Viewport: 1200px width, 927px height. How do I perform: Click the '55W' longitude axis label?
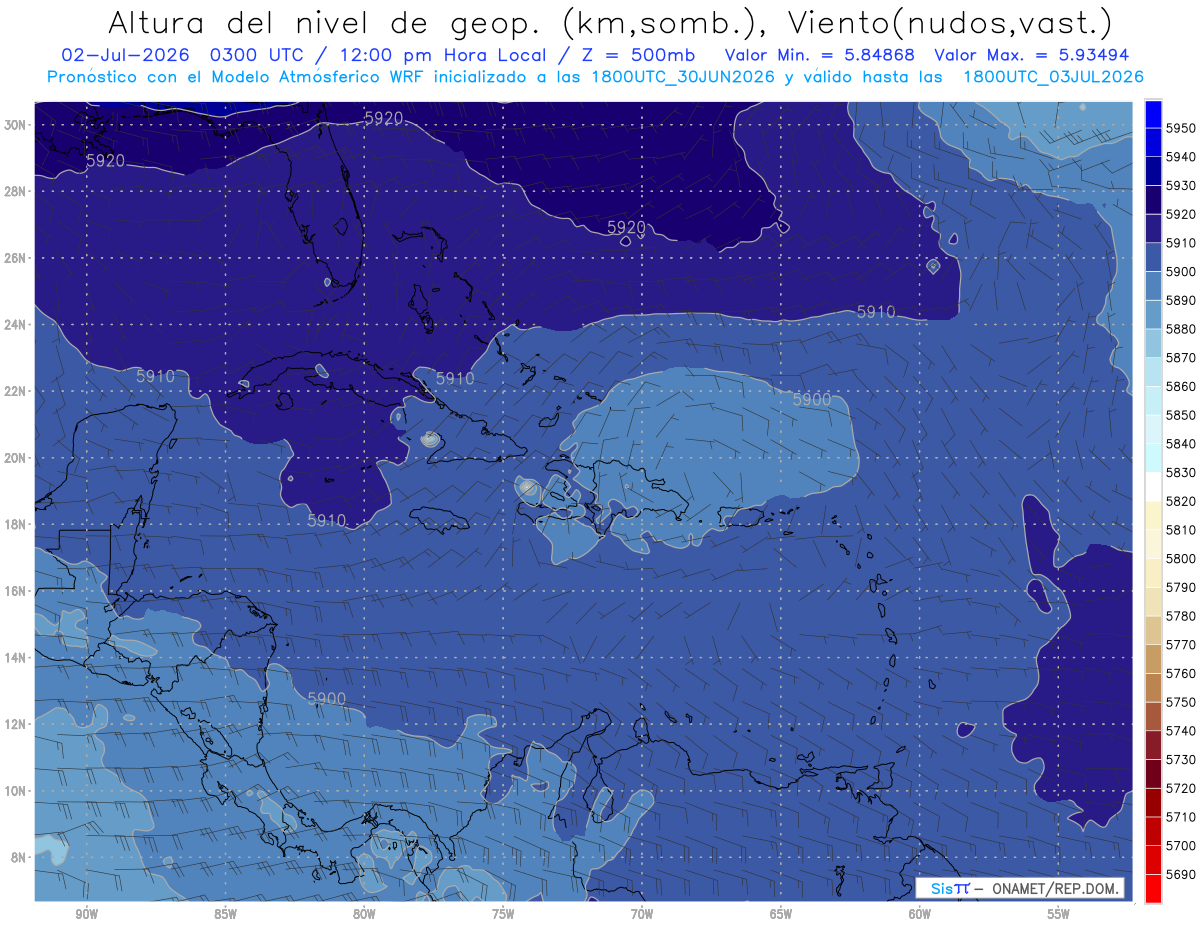(x=1058, y=913)
